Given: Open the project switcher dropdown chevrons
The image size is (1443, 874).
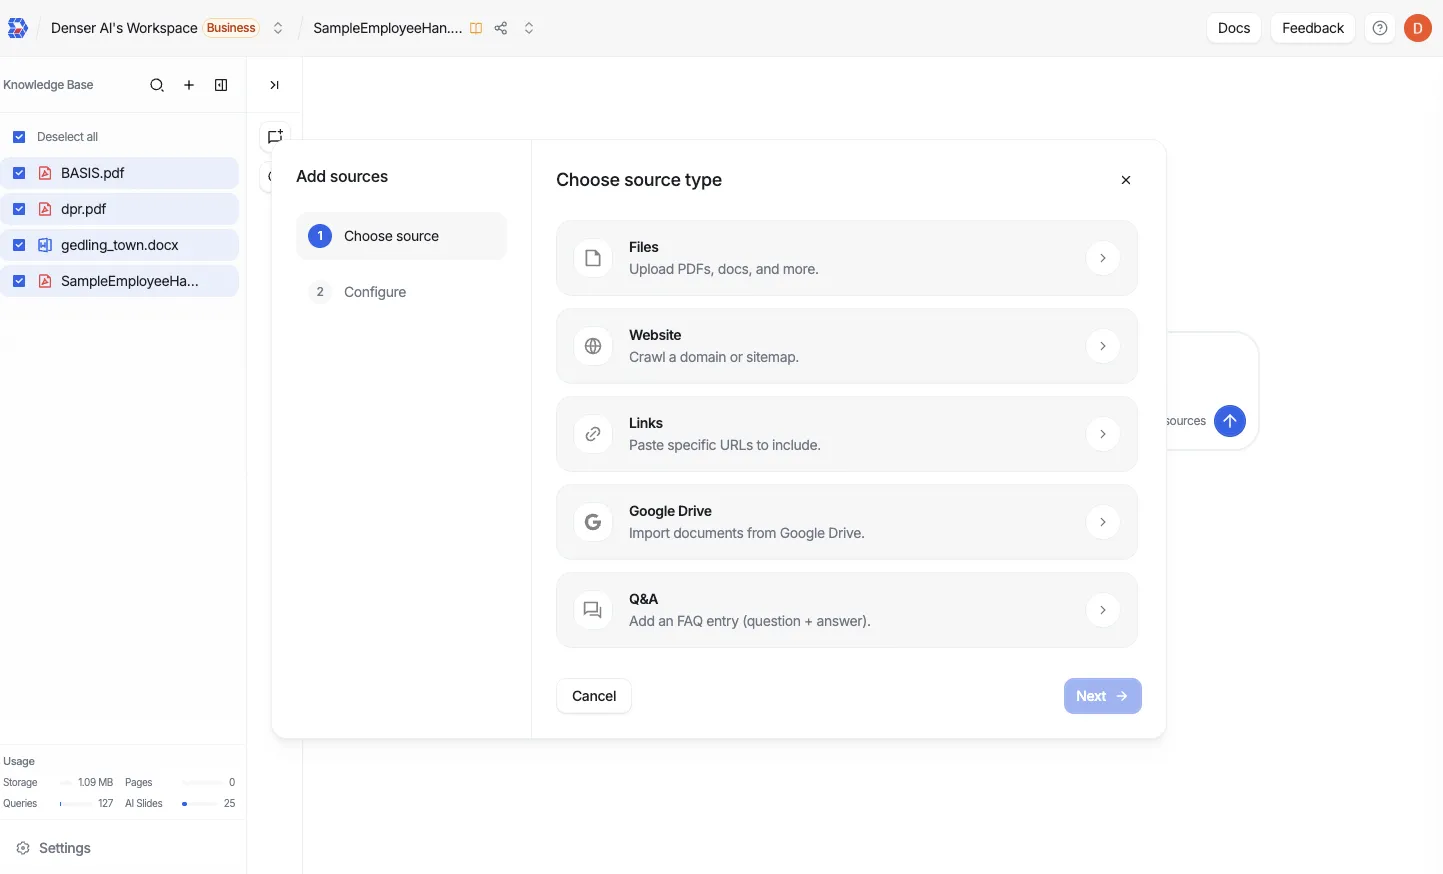Looking at the screenshot, I should pyautogui.click(x=529, y=28).
